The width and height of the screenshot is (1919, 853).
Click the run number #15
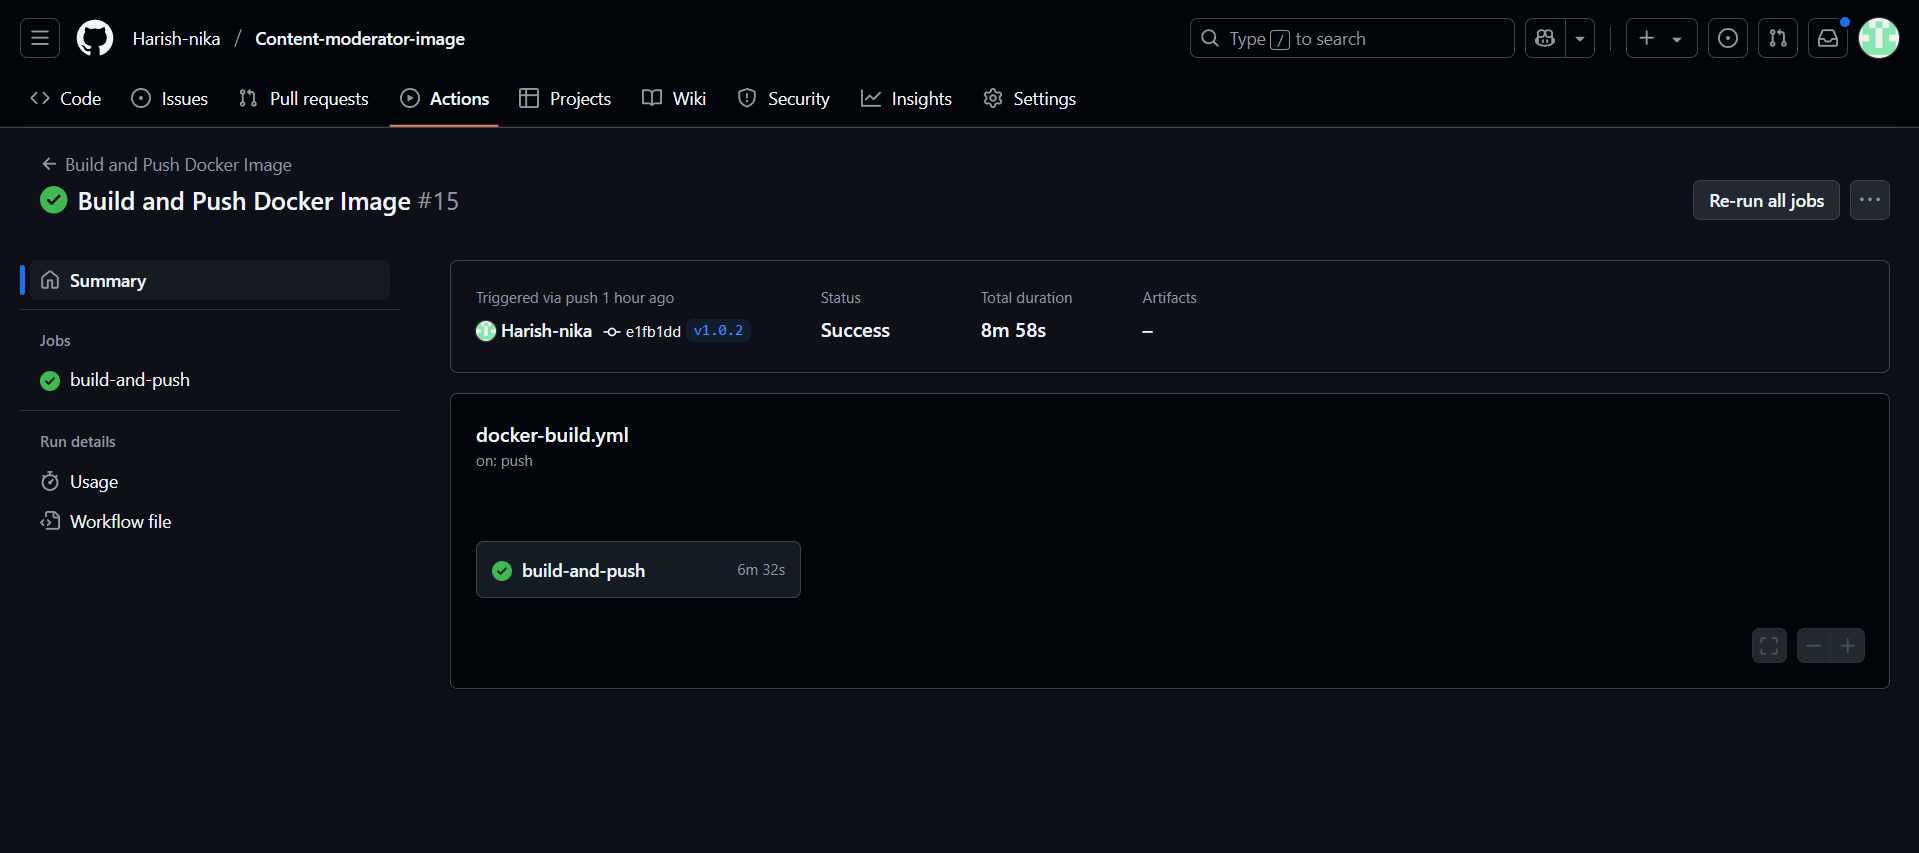click(x=438, y=201)
